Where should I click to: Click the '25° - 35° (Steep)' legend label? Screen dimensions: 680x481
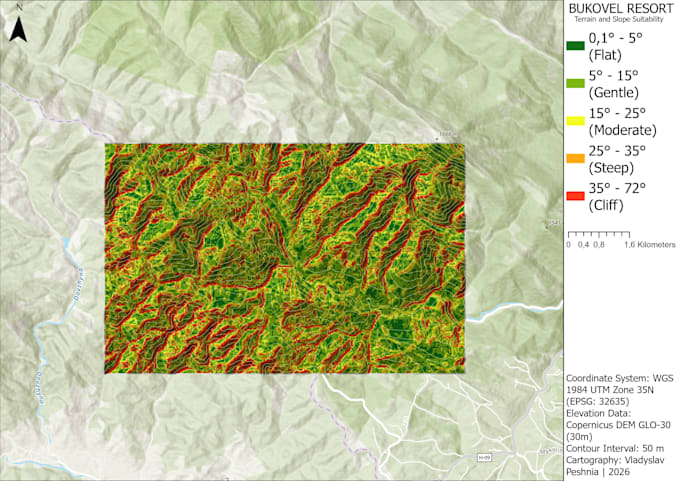coord(617,159)
